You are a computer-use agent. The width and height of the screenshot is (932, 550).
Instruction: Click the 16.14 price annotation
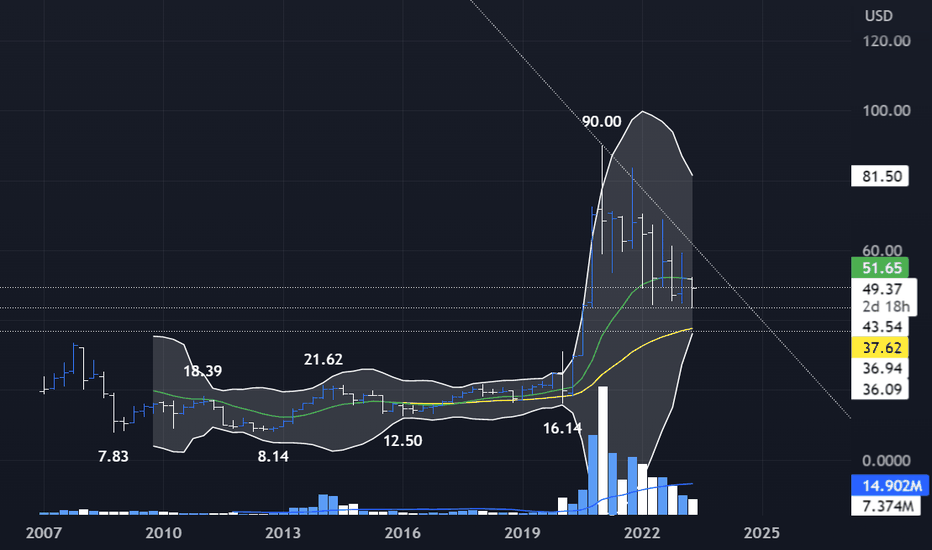(562, 428)
